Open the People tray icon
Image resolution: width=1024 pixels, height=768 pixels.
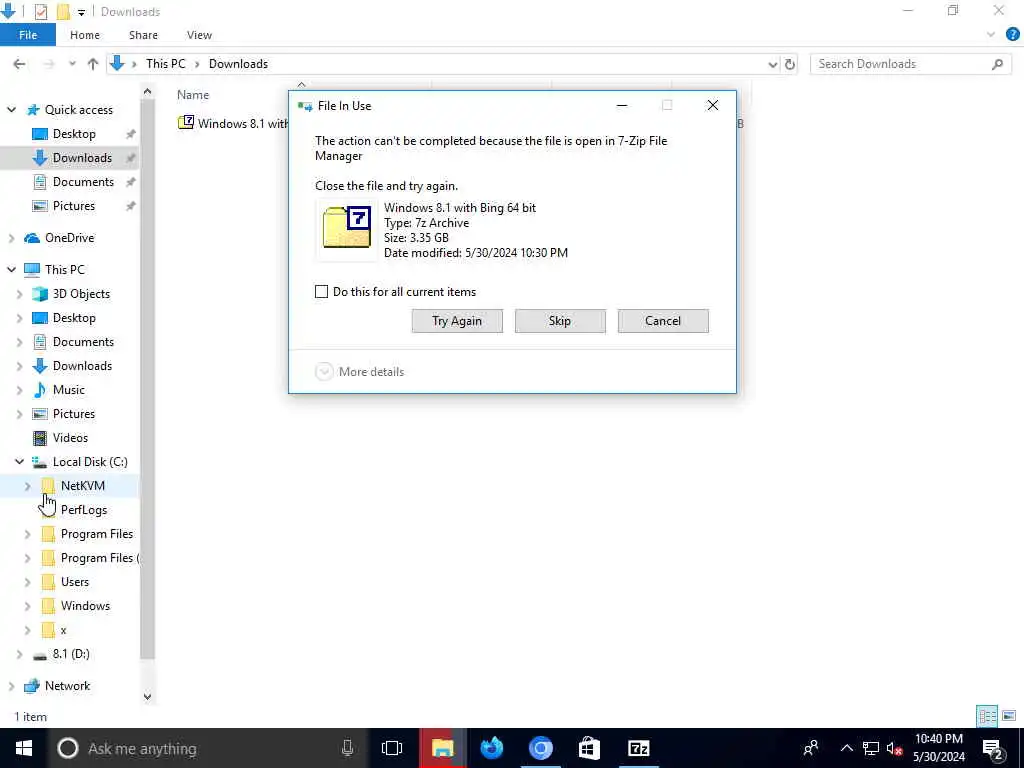coord(811,748)
